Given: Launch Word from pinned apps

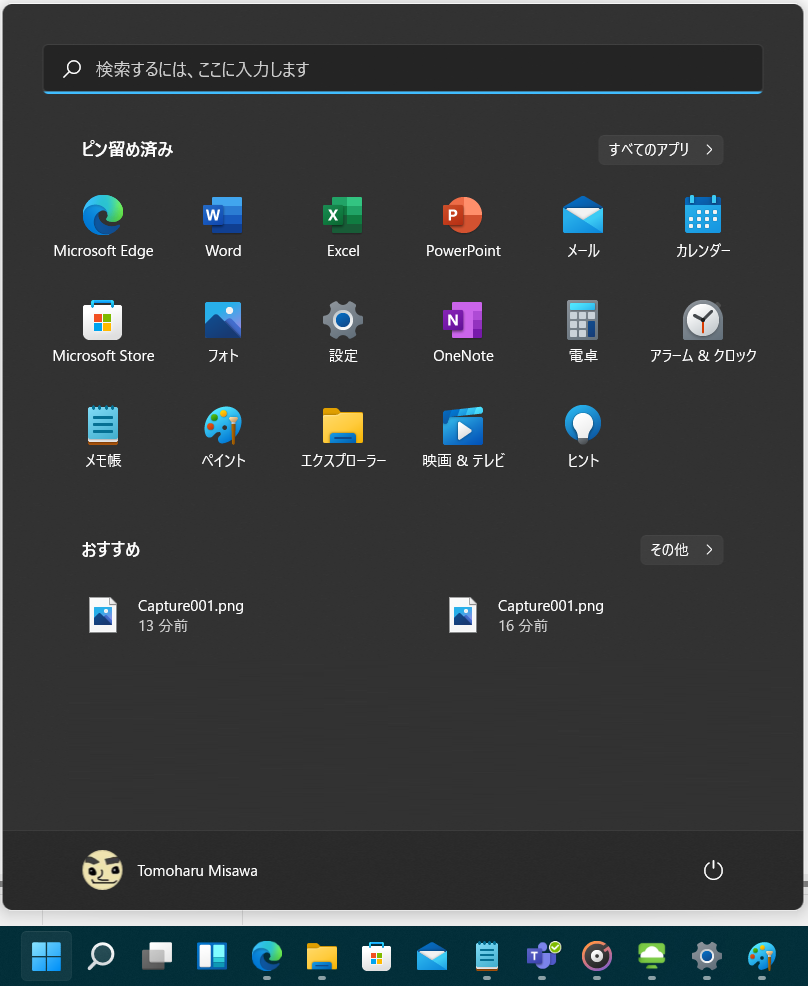Looking at the screenshot, I should [x=223, y=227].
